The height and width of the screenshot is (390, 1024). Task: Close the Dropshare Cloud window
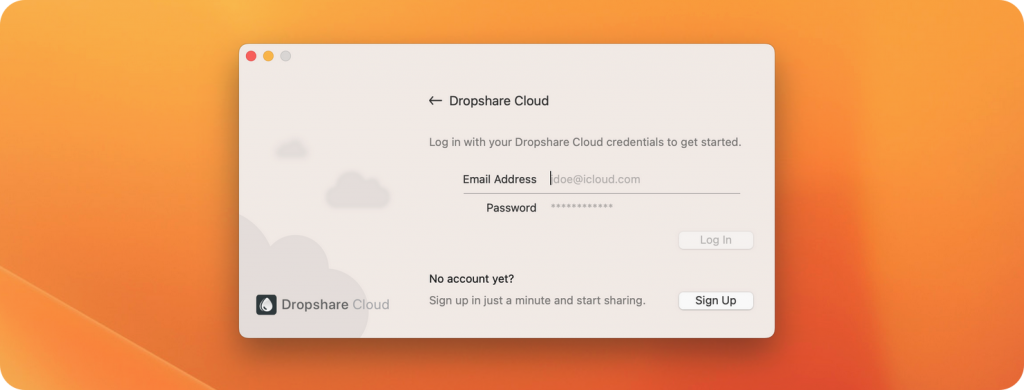click(251, 56)
